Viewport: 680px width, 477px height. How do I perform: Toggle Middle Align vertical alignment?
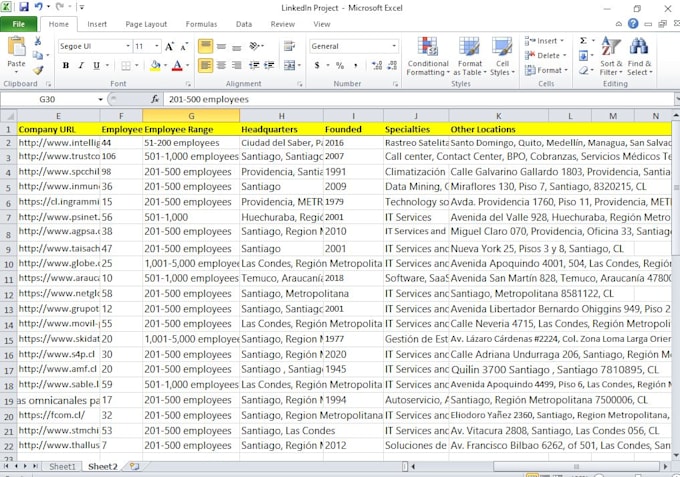coord(221,46)
